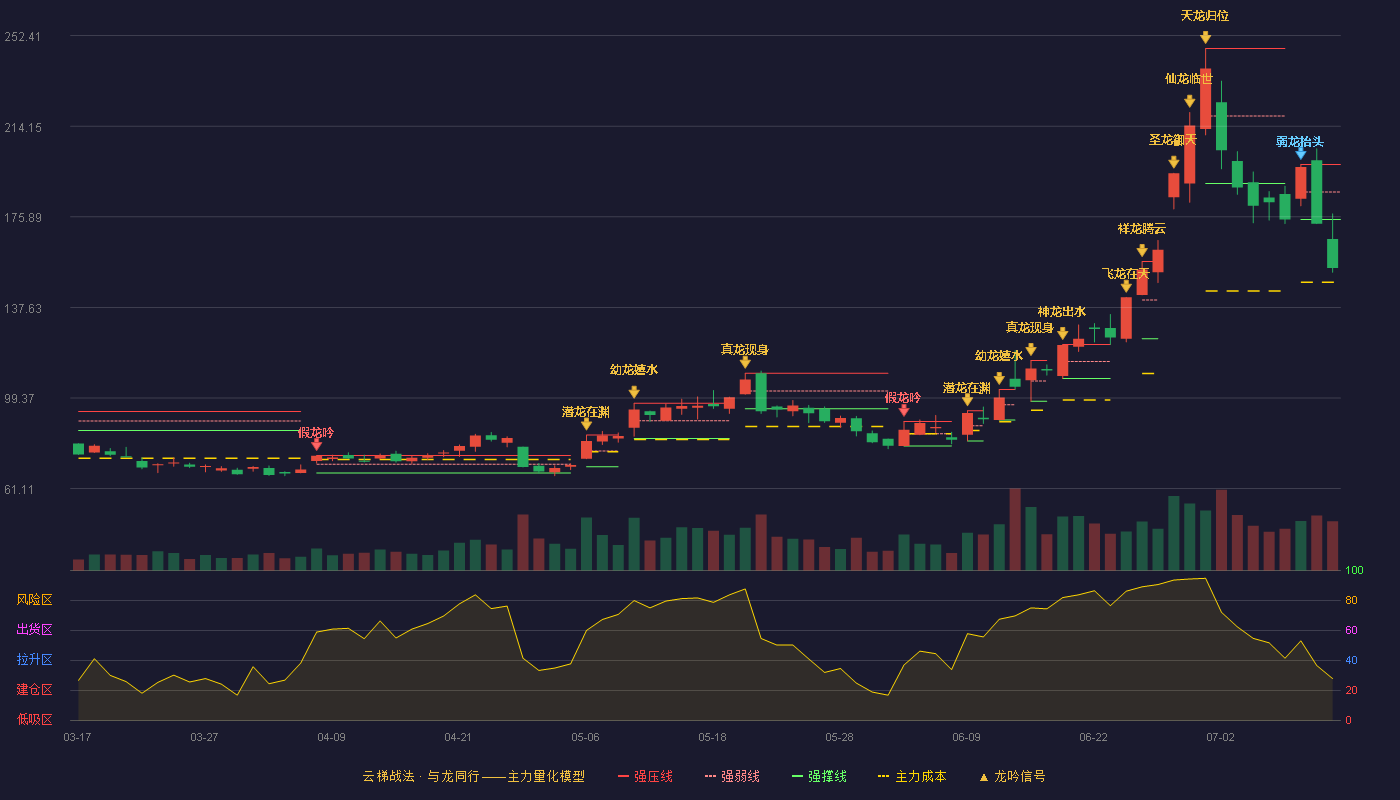Click the 潜龙在渊 arrow near 05-06
This screenshot has height=800, width=1400.
[x=586, y=424]
